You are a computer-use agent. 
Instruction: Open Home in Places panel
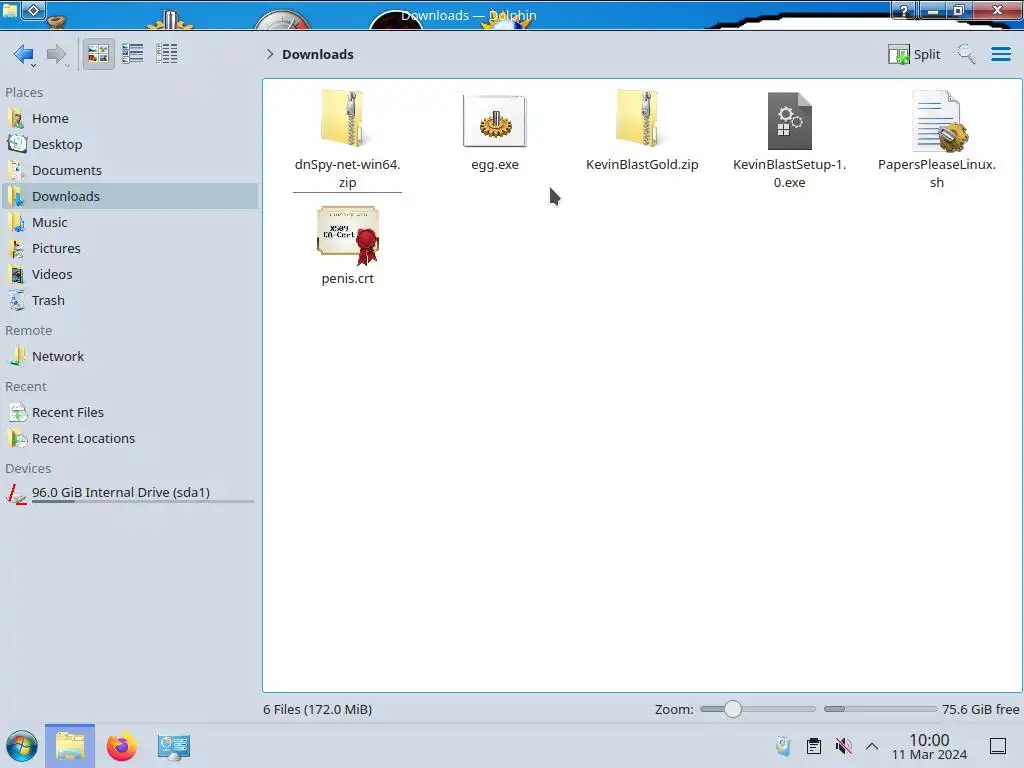pyautogui.click(x=130, y=118)
